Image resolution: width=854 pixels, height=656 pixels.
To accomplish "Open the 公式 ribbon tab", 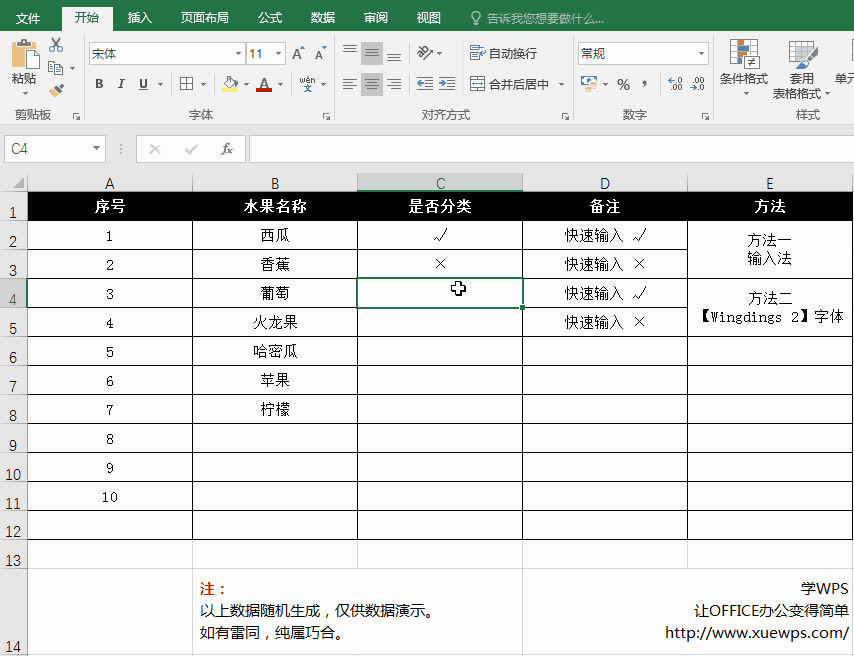I will pyautogui.click(x=269, y=18).
